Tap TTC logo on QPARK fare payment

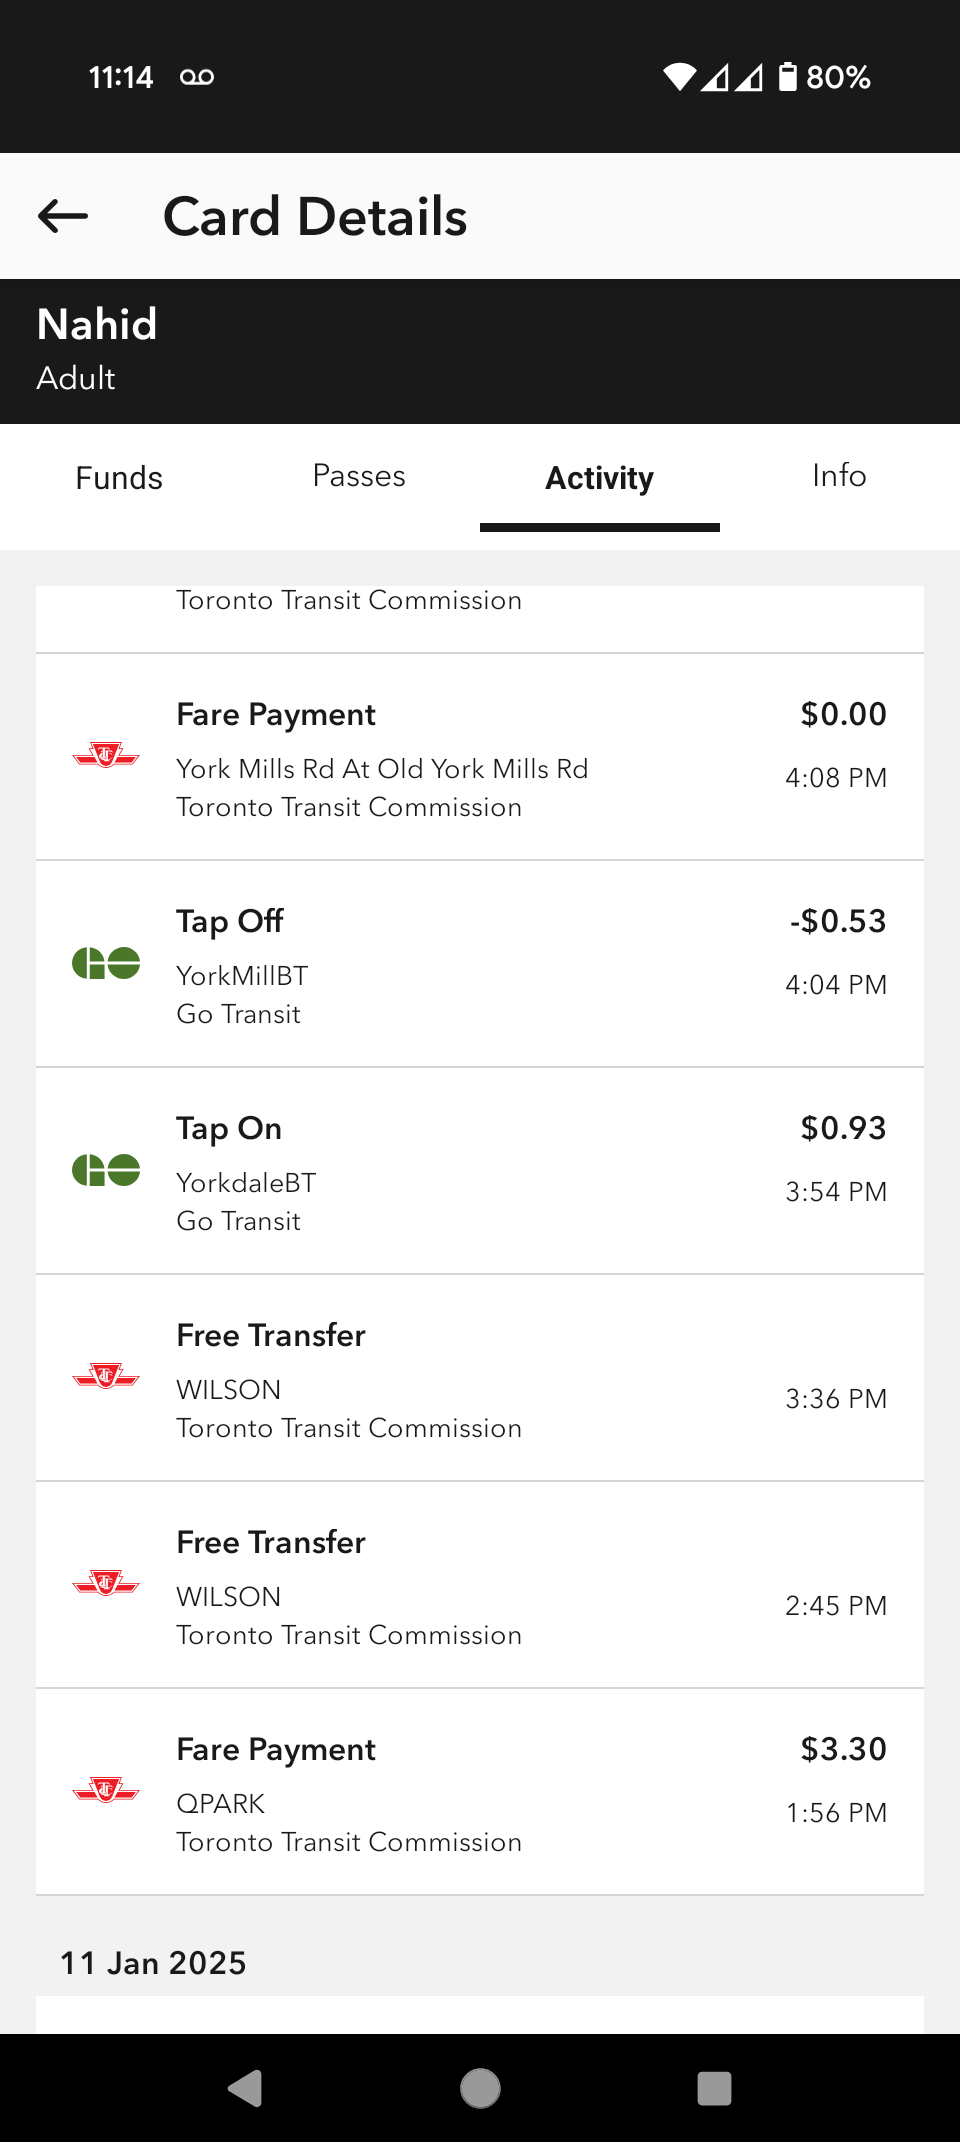pos(106,1791)
